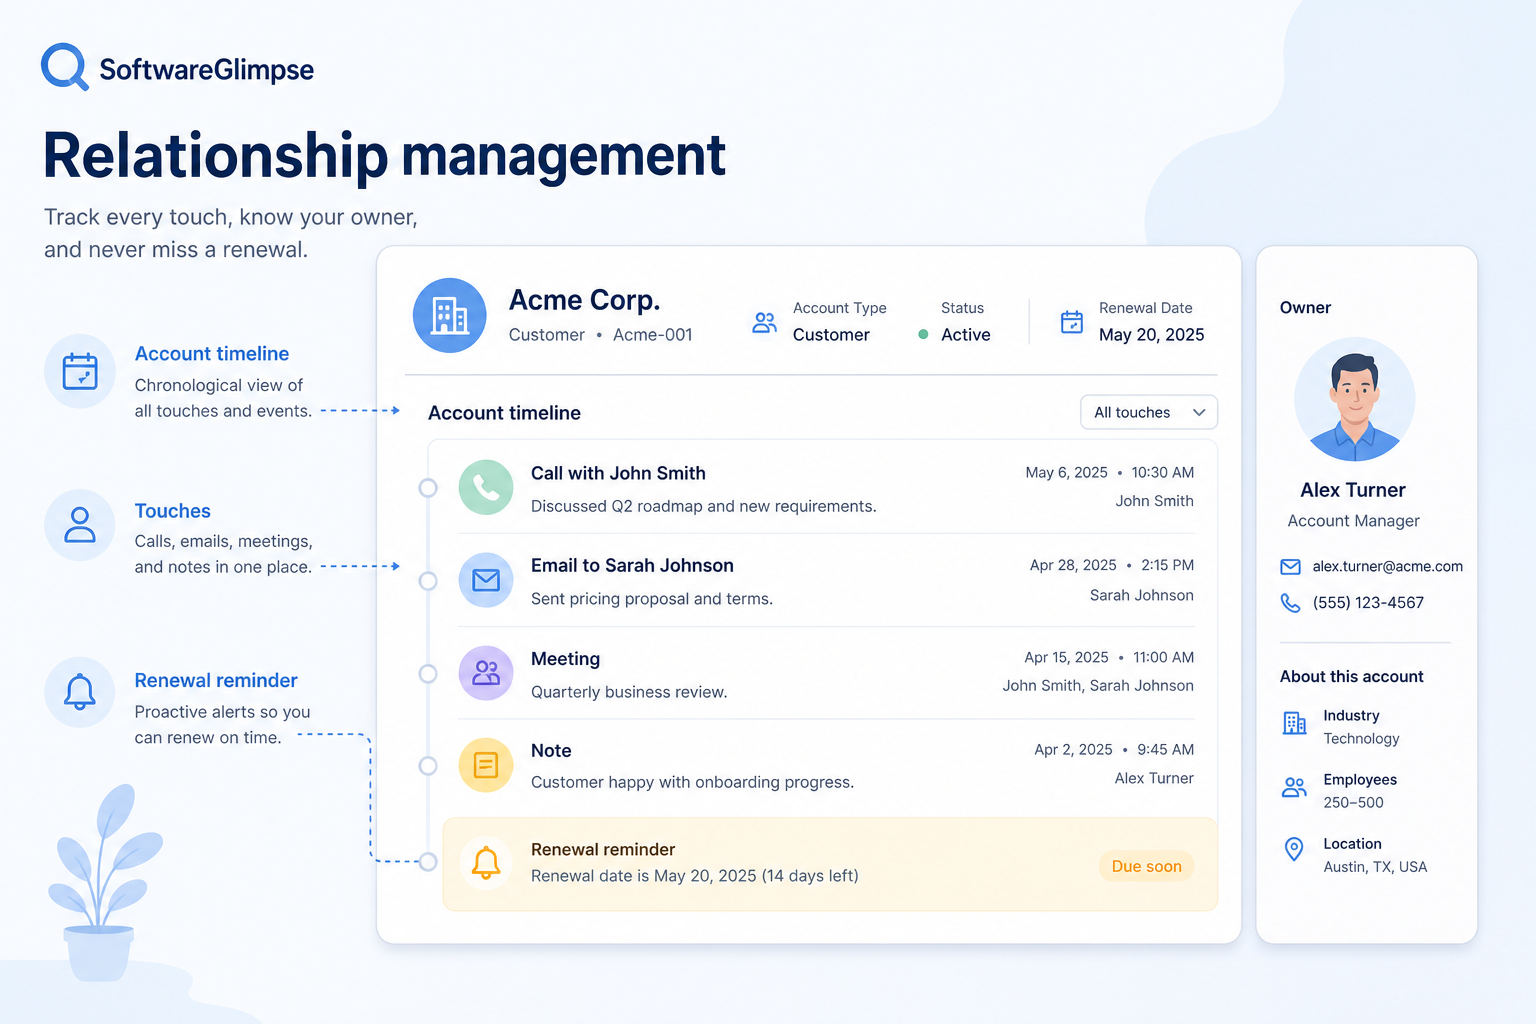Click the 'Apr 2, 2025 • 9:45 AM' timestamp

(x=1114, y=749)
